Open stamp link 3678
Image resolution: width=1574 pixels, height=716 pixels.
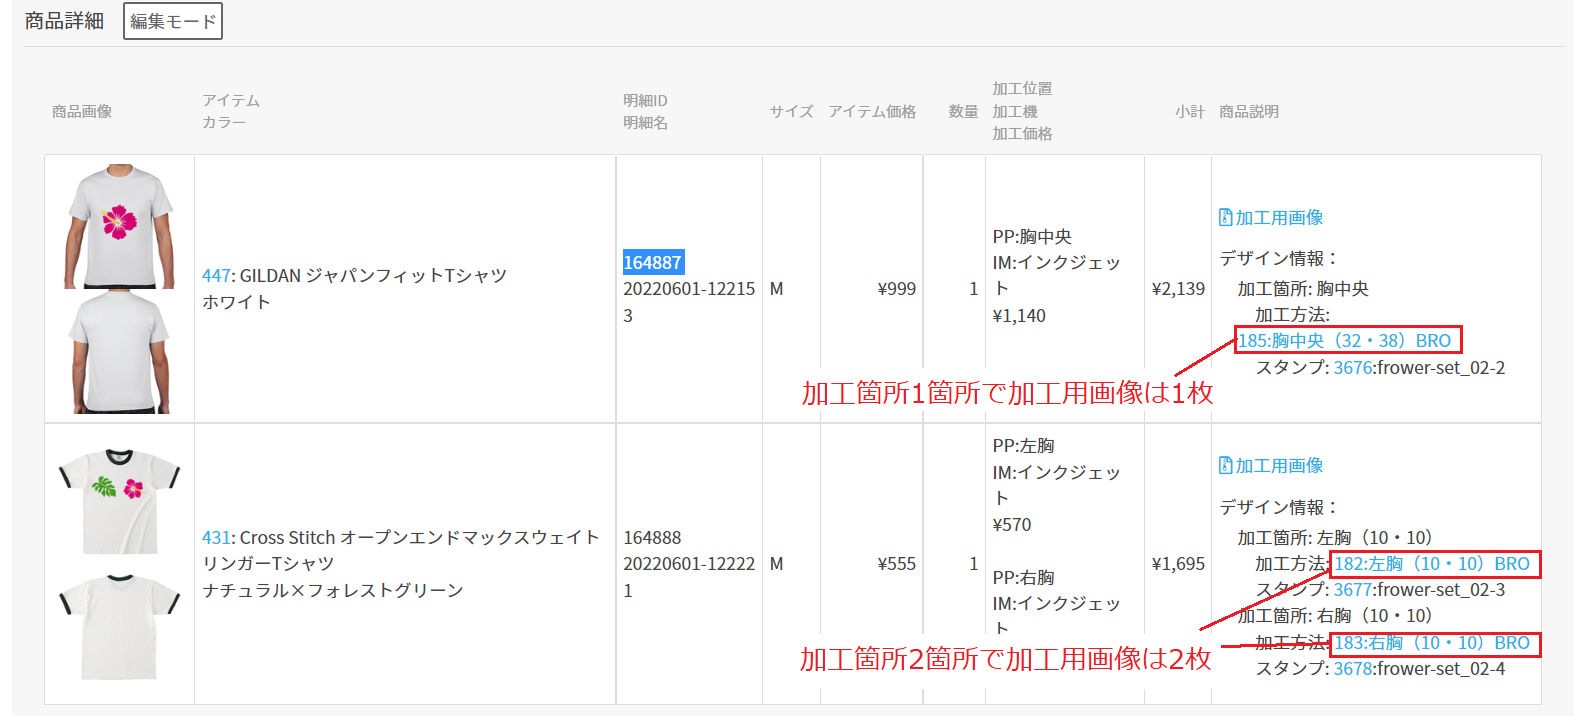pos(1353,668)
